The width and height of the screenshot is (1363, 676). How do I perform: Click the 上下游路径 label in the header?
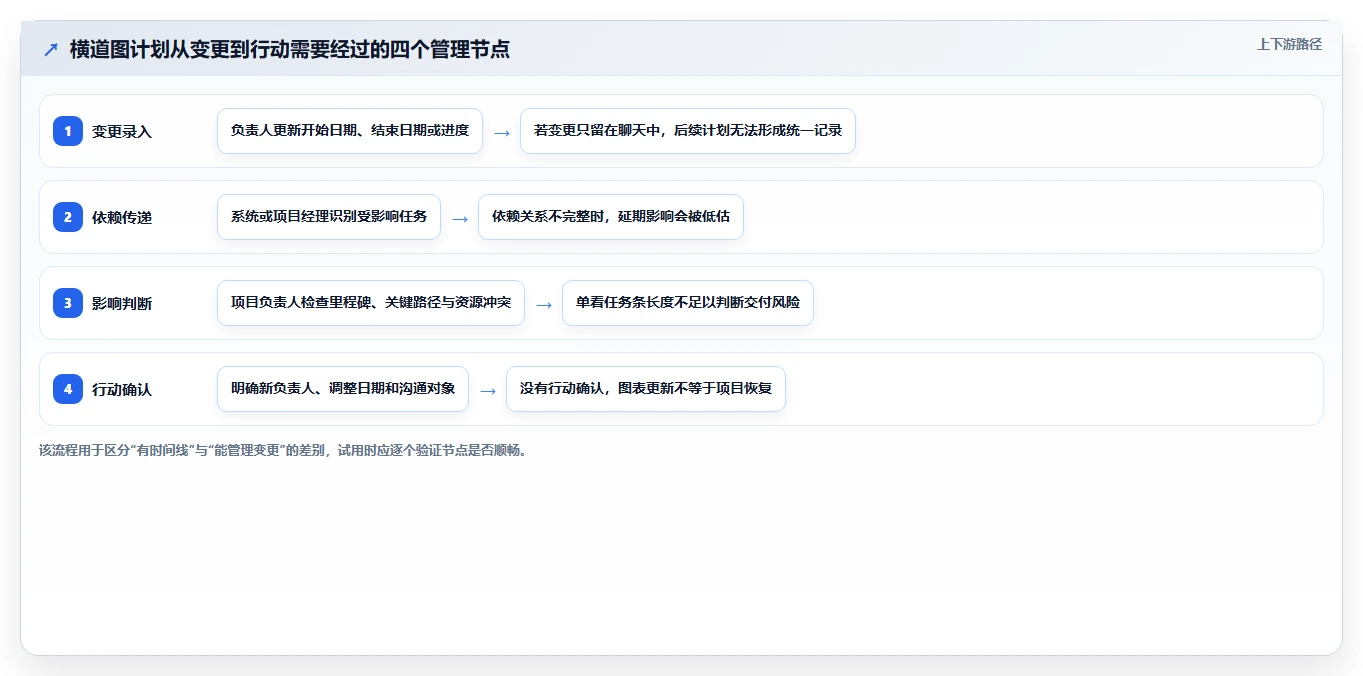(x=1289, y=44)
